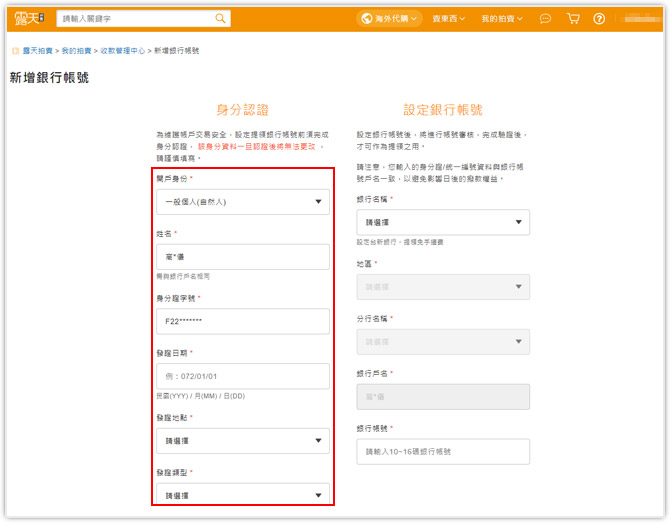The width and height of the screenshot is (670, 526).
Task: Expand the 銀行名稱 dropdown
Action: 443,222
